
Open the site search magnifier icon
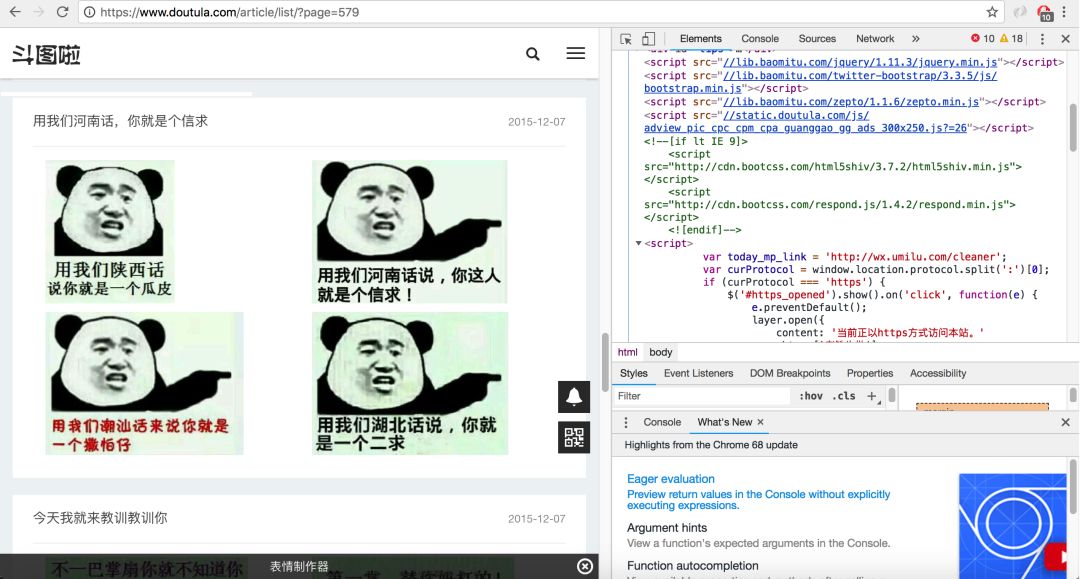coord(532,54)
